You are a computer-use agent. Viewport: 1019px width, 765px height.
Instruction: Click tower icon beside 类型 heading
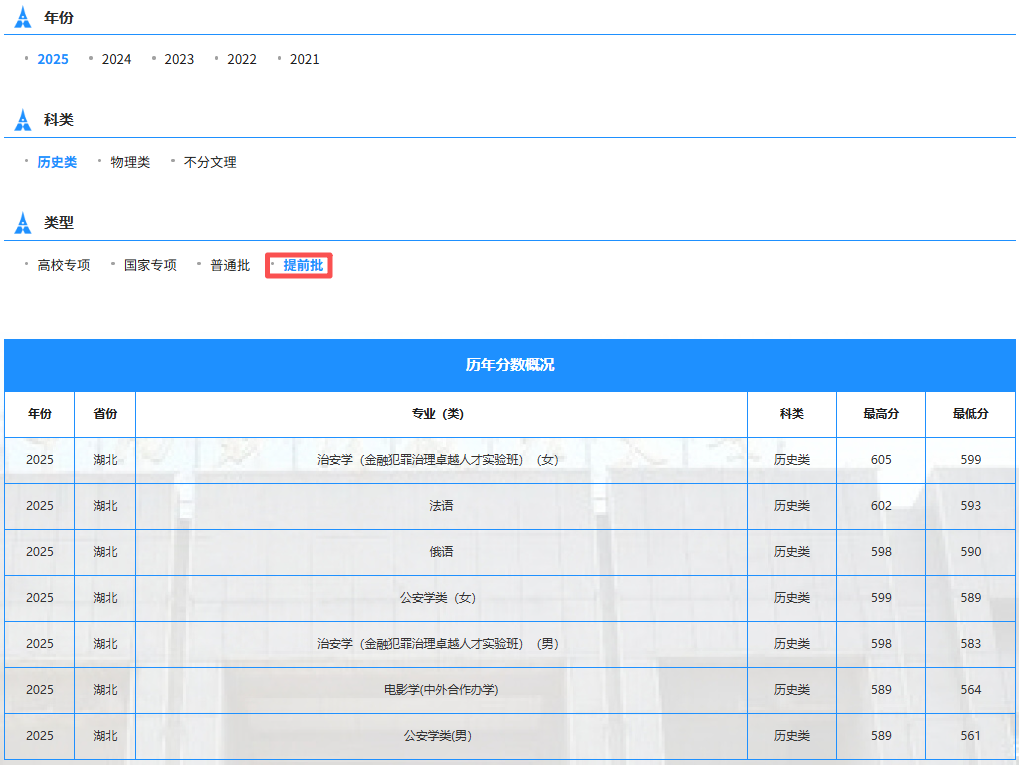(23, 223)
